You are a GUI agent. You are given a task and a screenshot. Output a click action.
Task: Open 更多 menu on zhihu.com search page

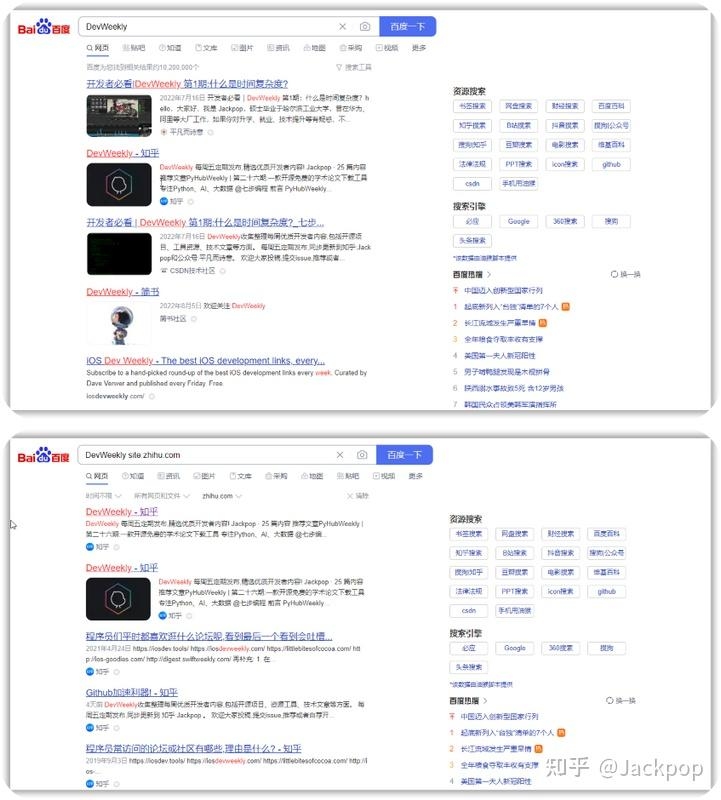click(416, 476)
